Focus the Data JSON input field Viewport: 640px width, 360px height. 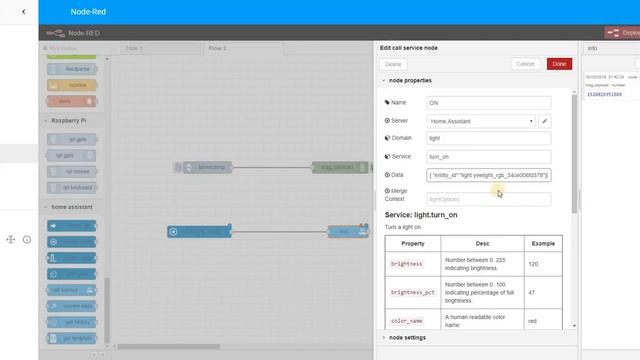[x=489, y=175]
